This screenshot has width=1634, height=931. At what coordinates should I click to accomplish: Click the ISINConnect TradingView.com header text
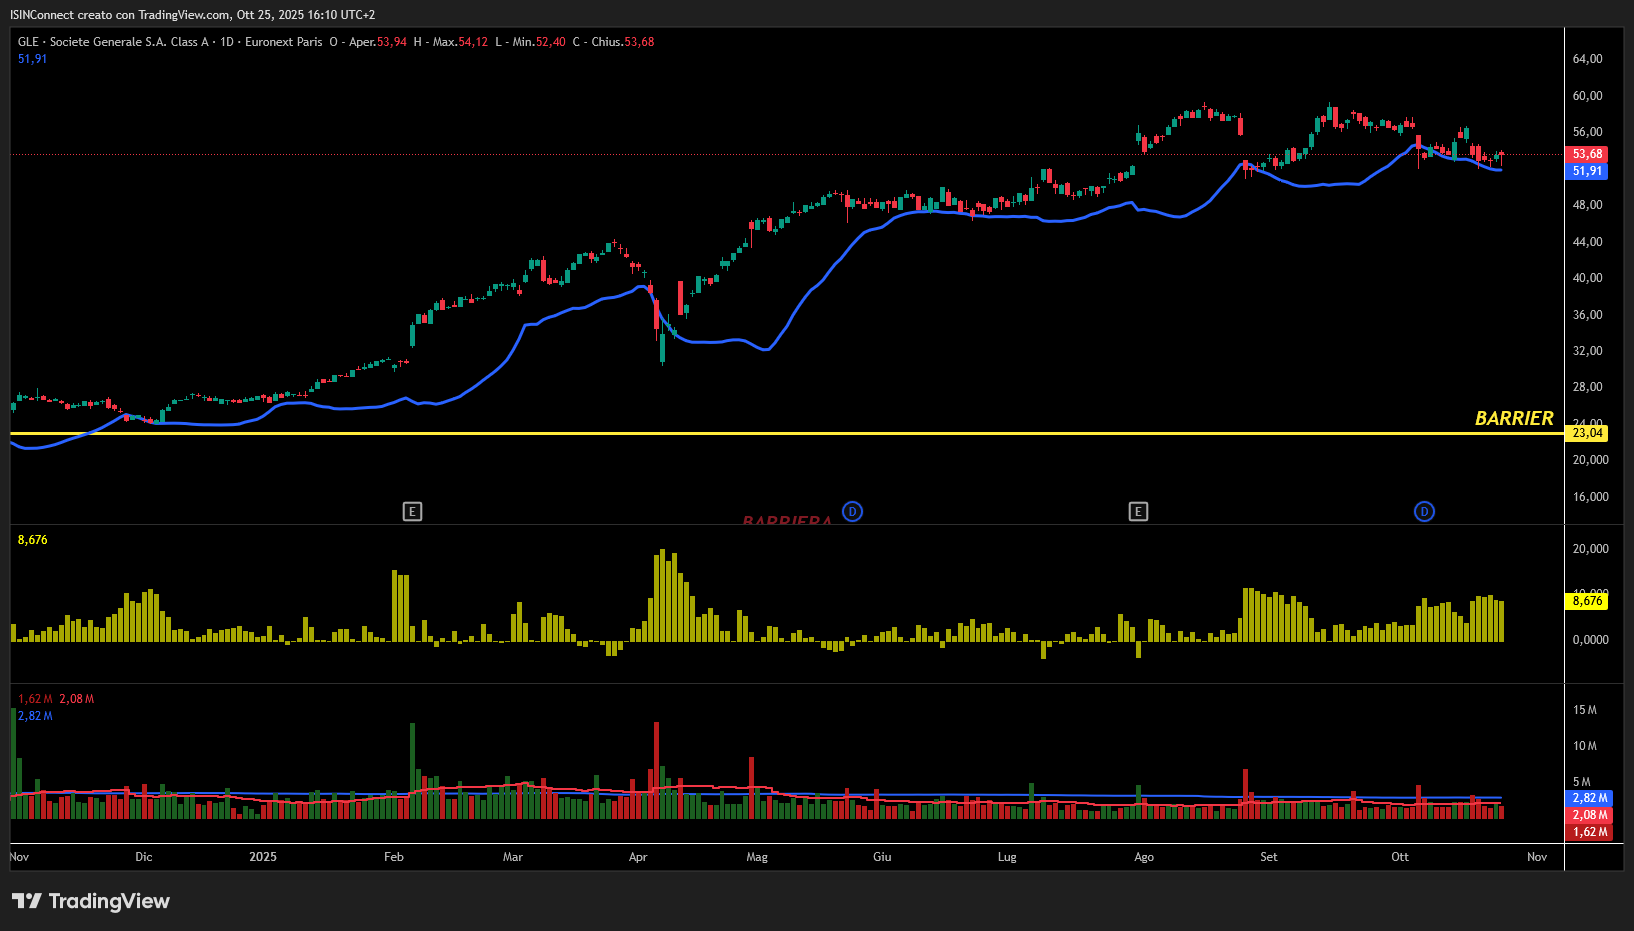click(192, 15)
